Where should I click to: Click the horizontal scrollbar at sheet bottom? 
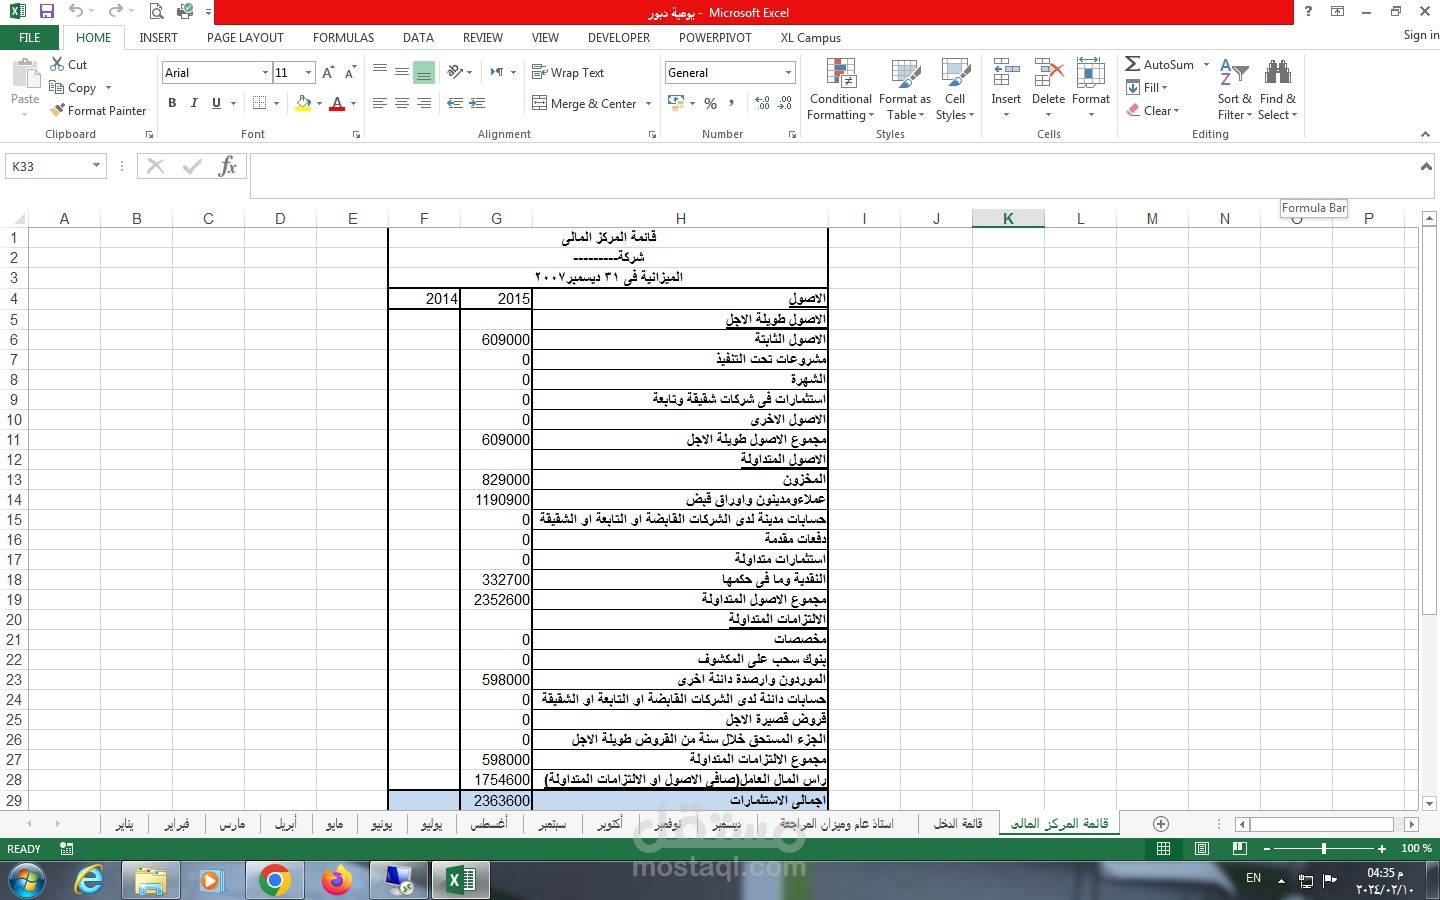pyautogui.click(x=1322, y=824)
